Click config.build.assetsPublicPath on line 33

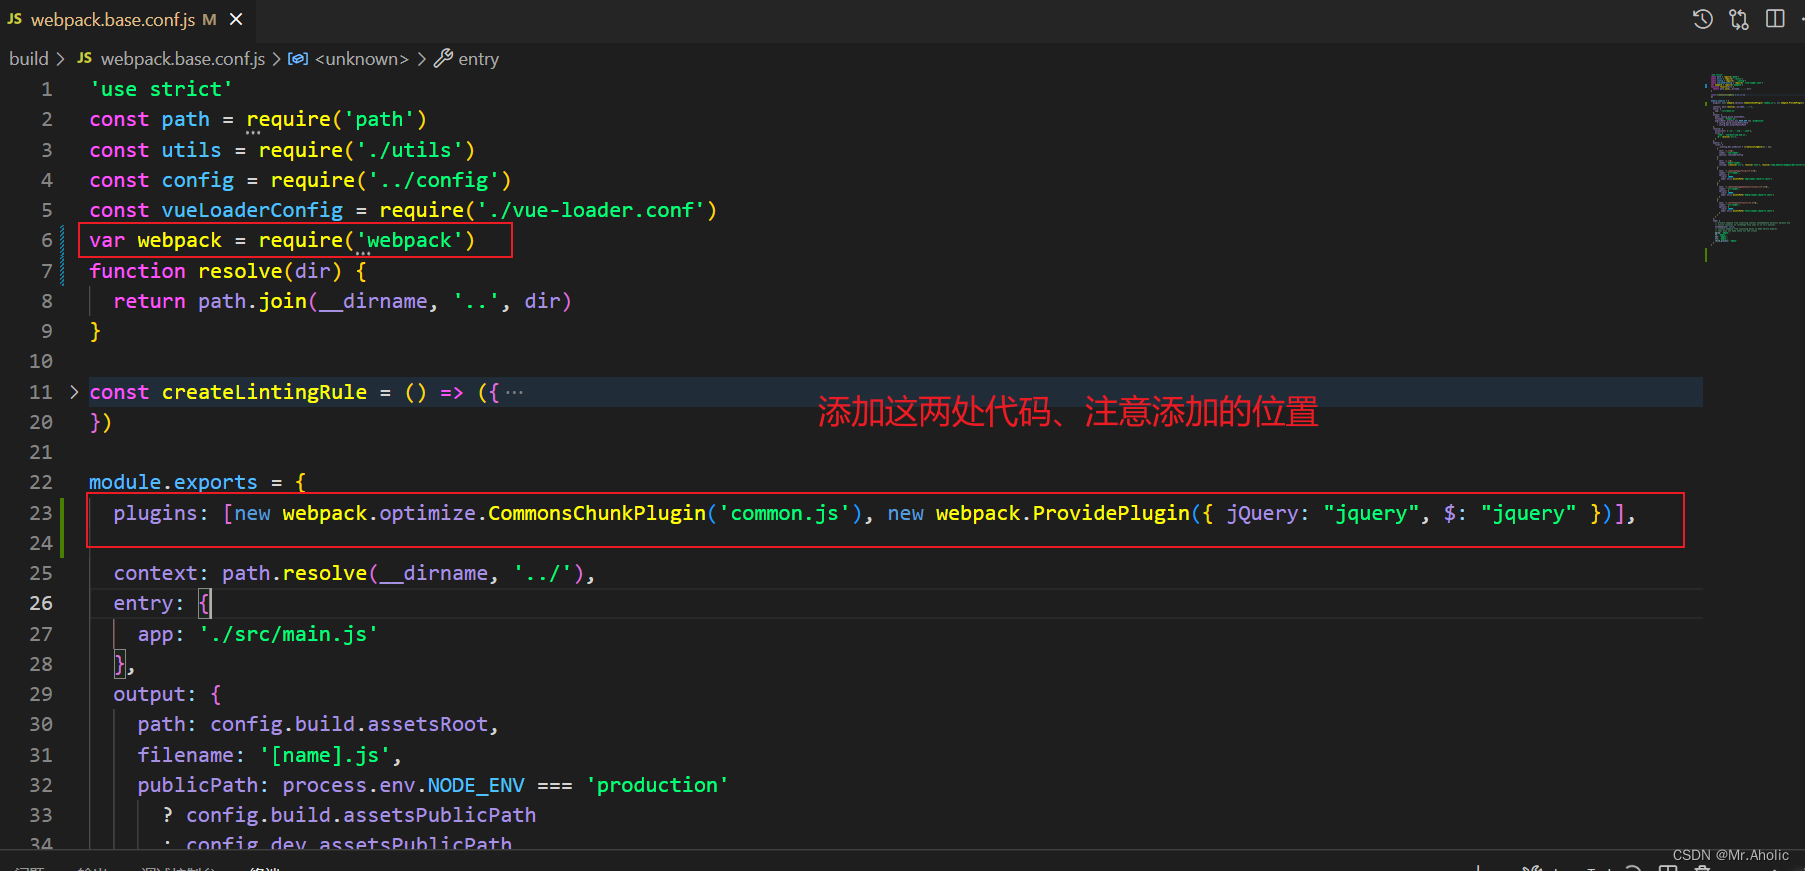[x=361, y=815]
